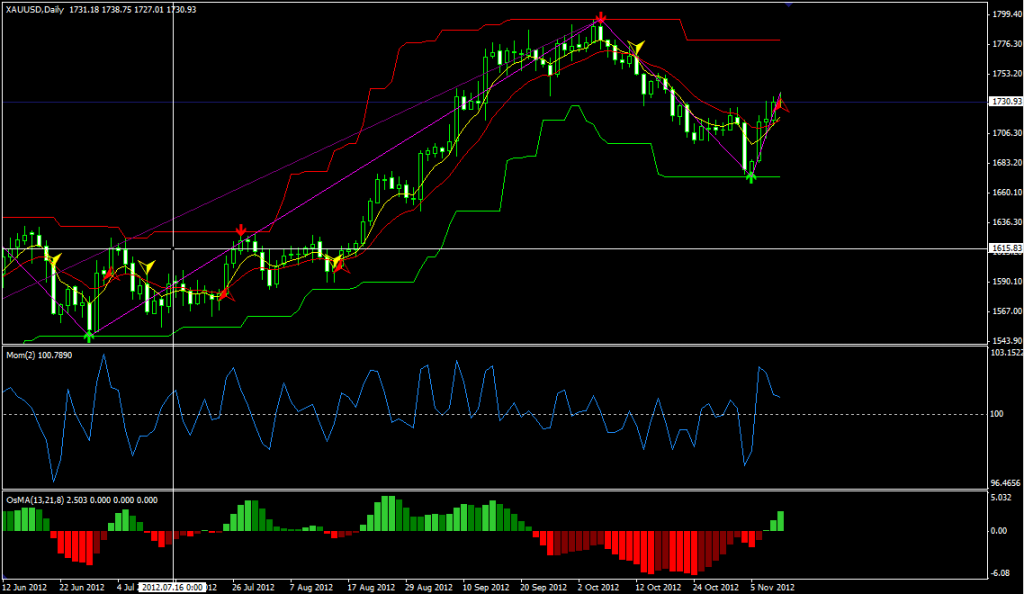The height and width of the screenshot is (594, 1024).
Task: Click date label 22 Jun 2012
Action: [82, 587]
